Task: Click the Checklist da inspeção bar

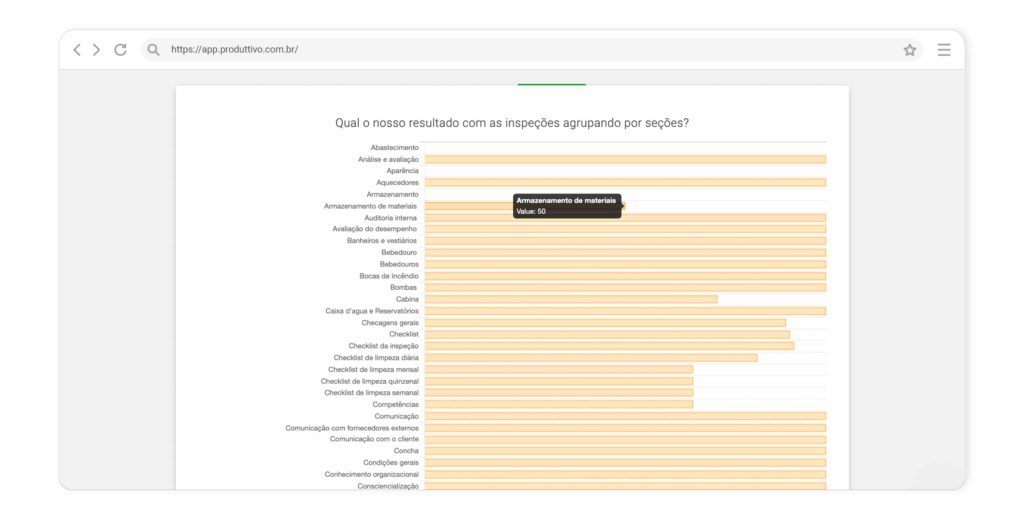Action: click(609, 346)
